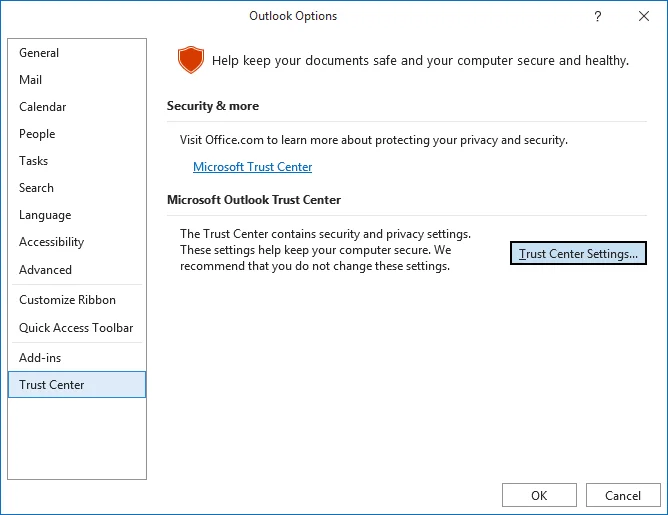Click the Help question mark icon

pos(598,16)
